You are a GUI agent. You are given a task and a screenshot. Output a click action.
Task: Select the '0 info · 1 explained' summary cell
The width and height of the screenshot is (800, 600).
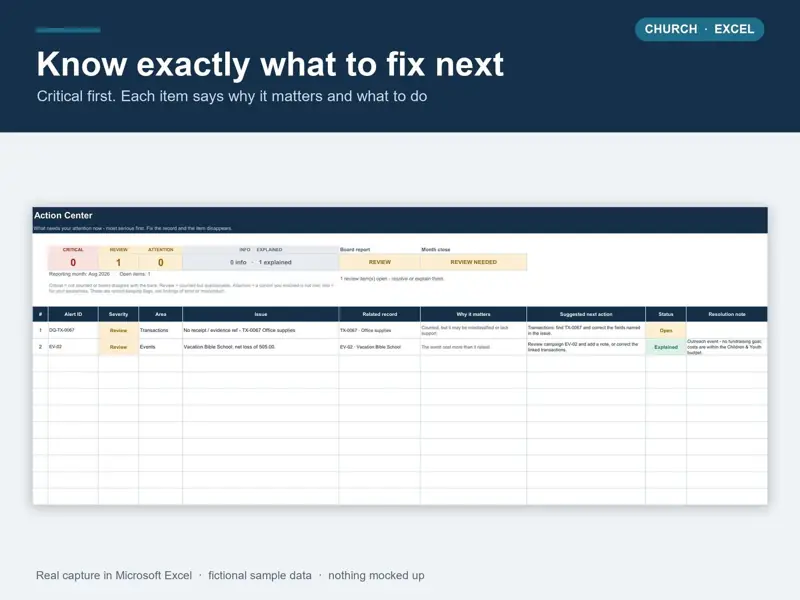[261, 262]
